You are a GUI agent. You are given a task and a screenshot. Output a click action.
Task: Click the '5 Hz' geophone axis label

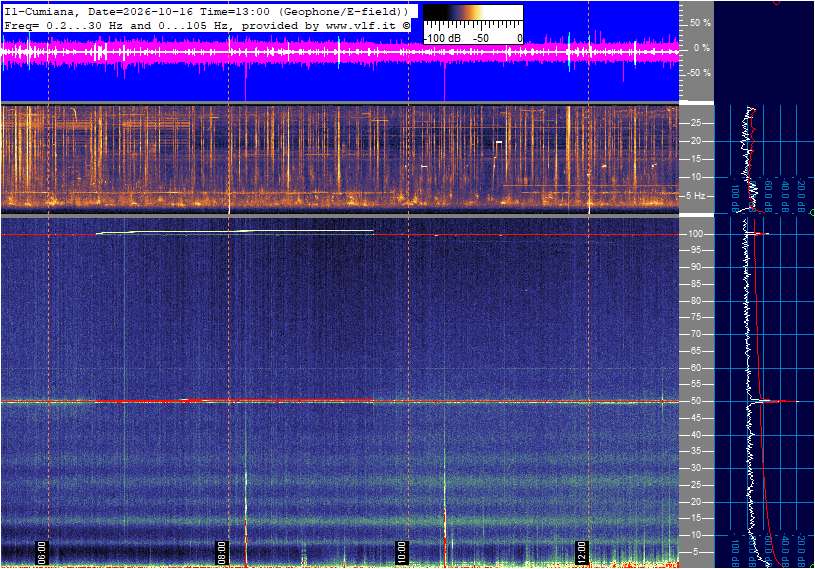coord(696,196)
